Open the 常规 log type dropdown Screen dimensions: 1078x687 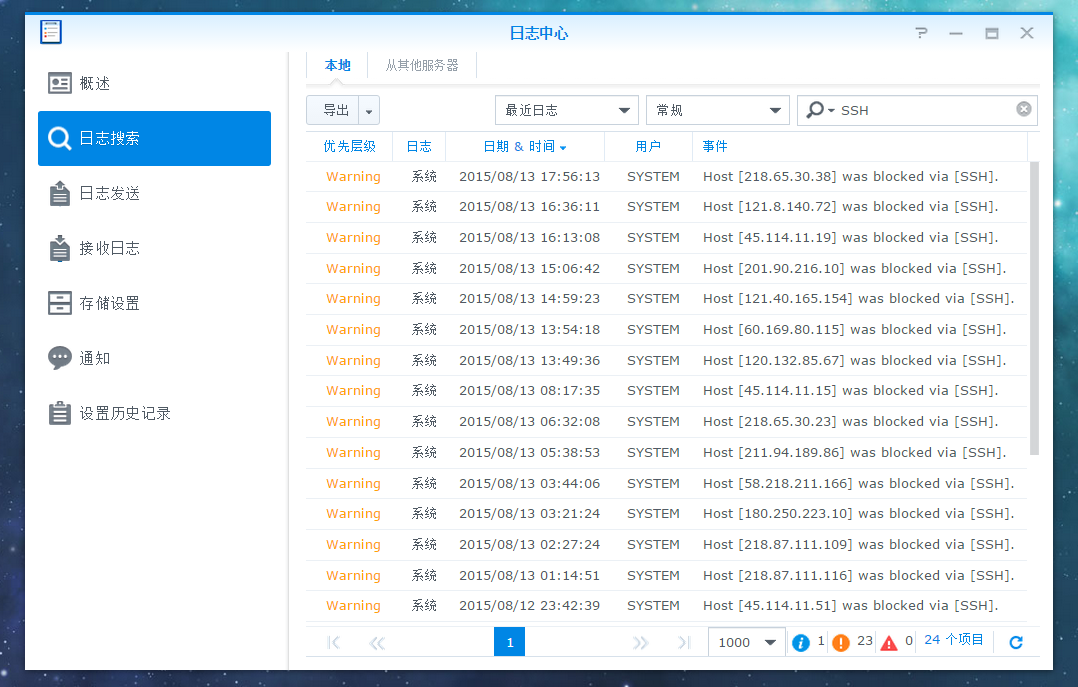(x=717, y=110)
